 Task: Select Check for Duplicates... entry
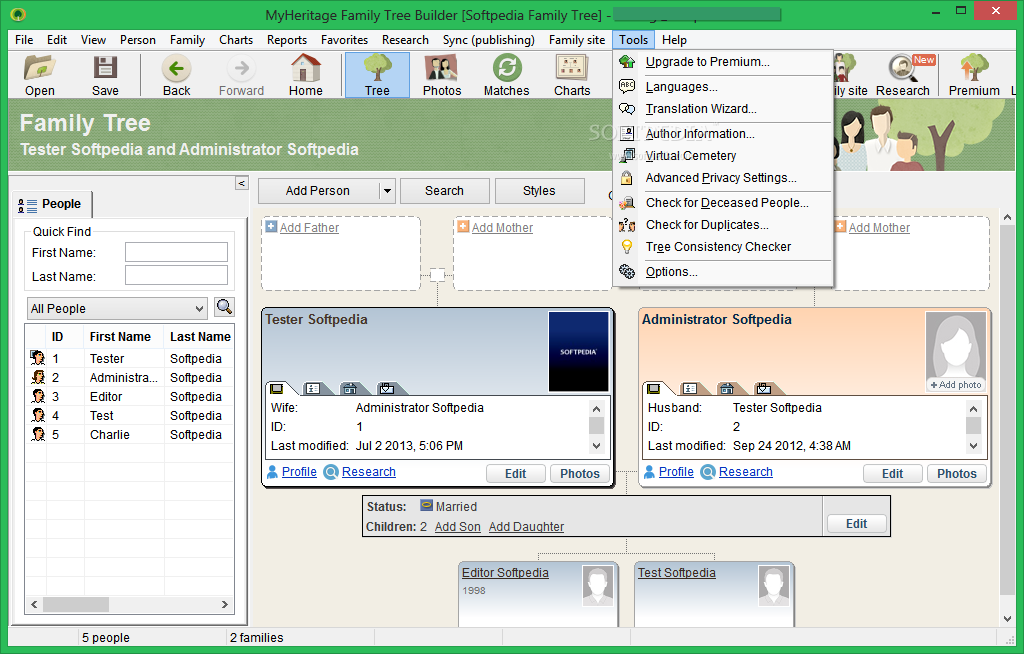coord(723,225)
